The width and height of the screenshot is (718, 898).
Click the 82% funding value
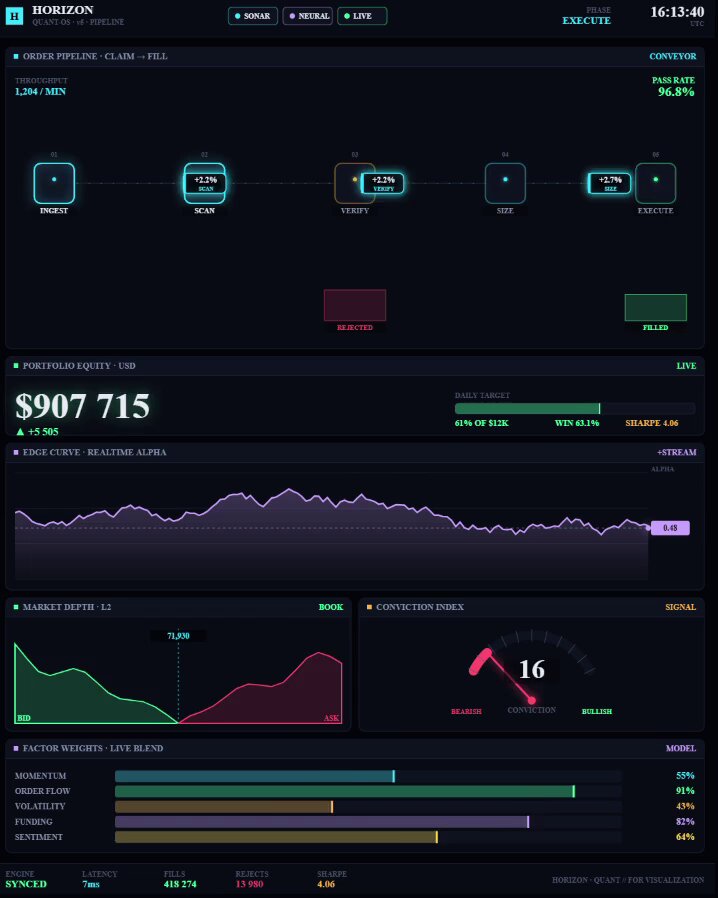pyautogui.click(x=685, y=822)
